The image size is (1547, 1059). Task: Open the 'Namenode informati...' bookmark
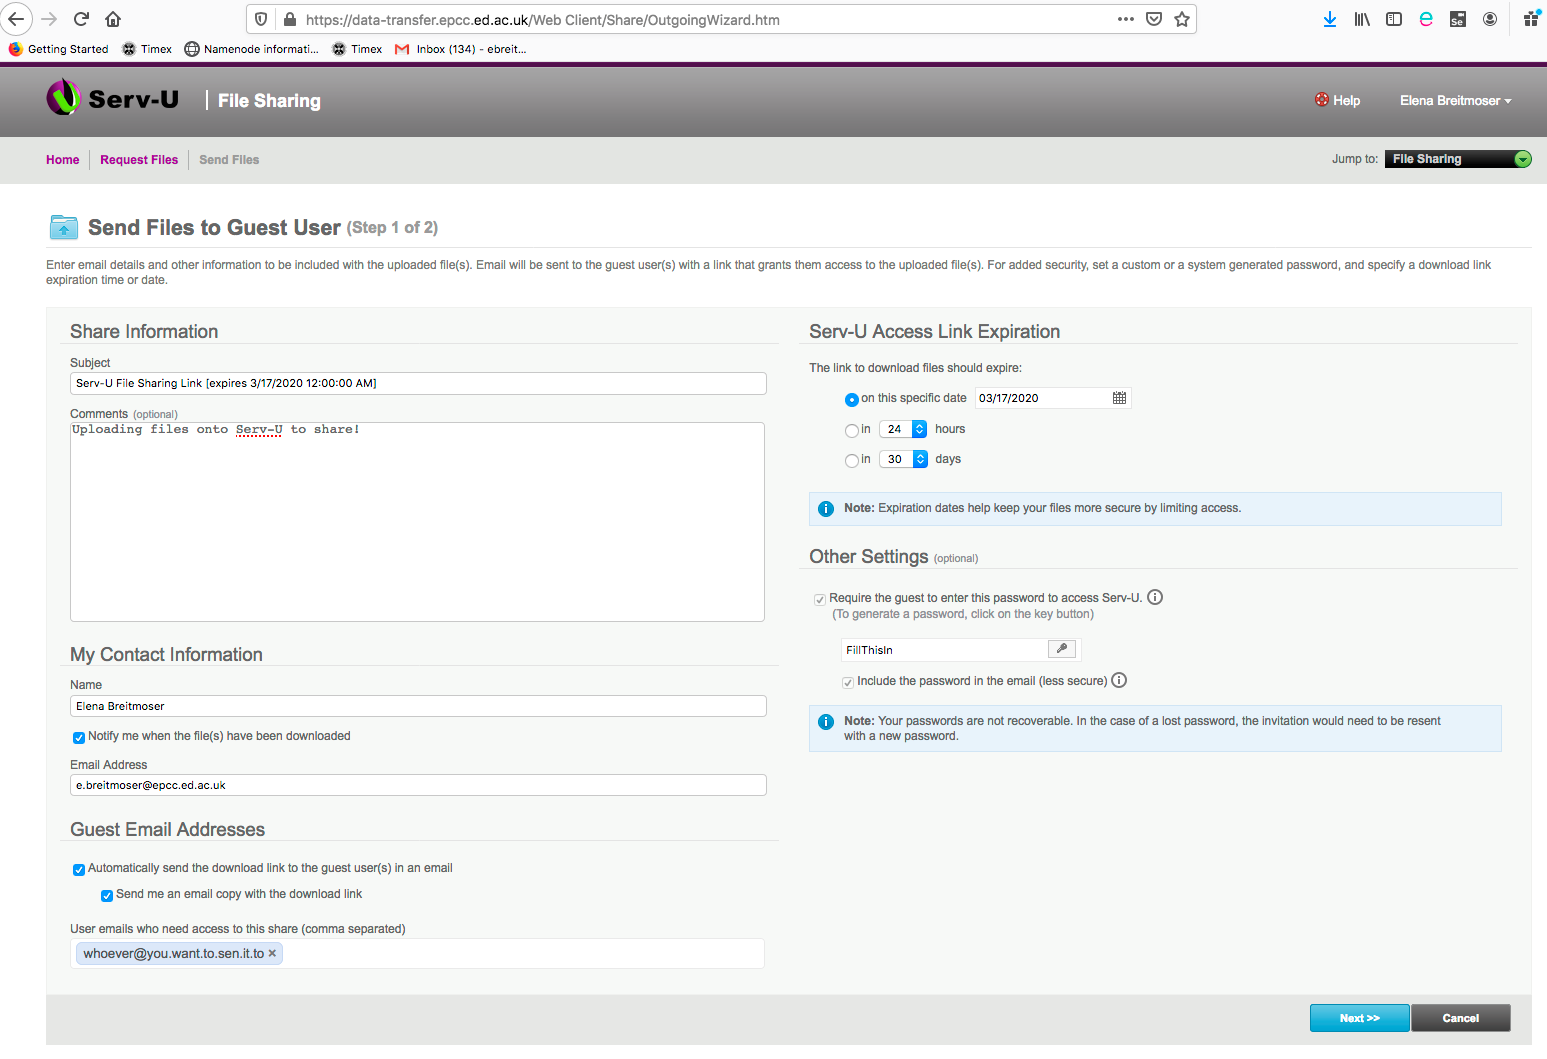(x=251, y=49)
